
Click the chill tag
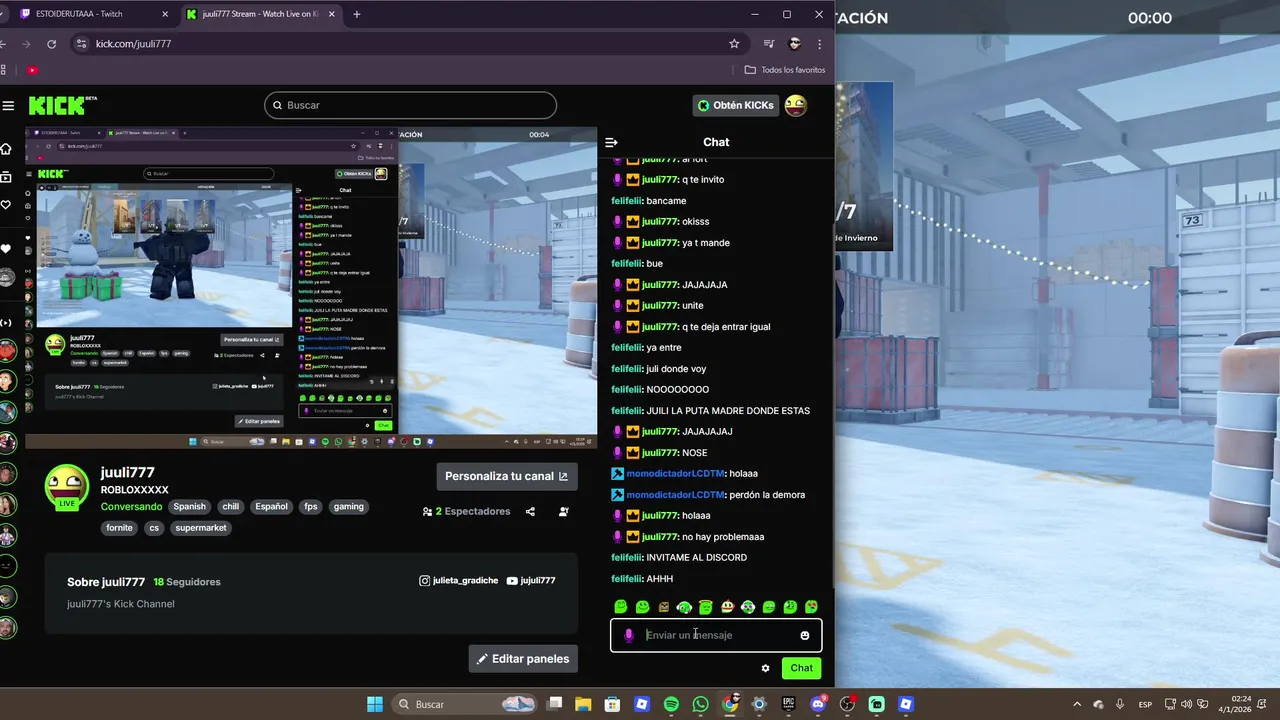[x=231, y=507]
